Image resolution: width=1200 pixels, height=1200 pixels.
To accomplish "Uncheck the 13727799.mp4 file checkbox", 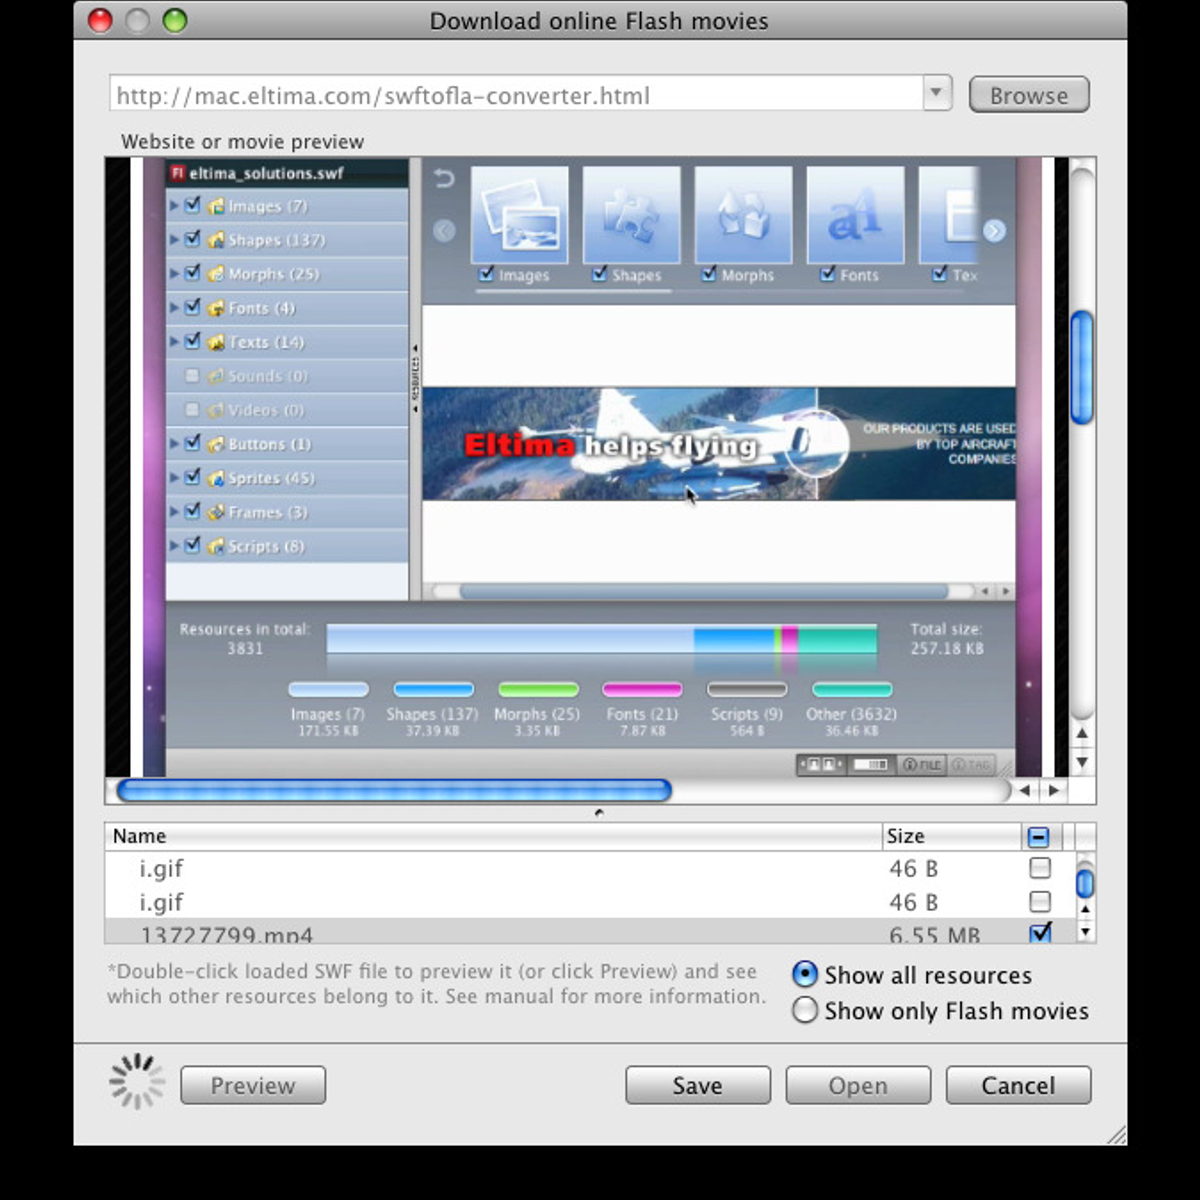I will (1040, 932).
